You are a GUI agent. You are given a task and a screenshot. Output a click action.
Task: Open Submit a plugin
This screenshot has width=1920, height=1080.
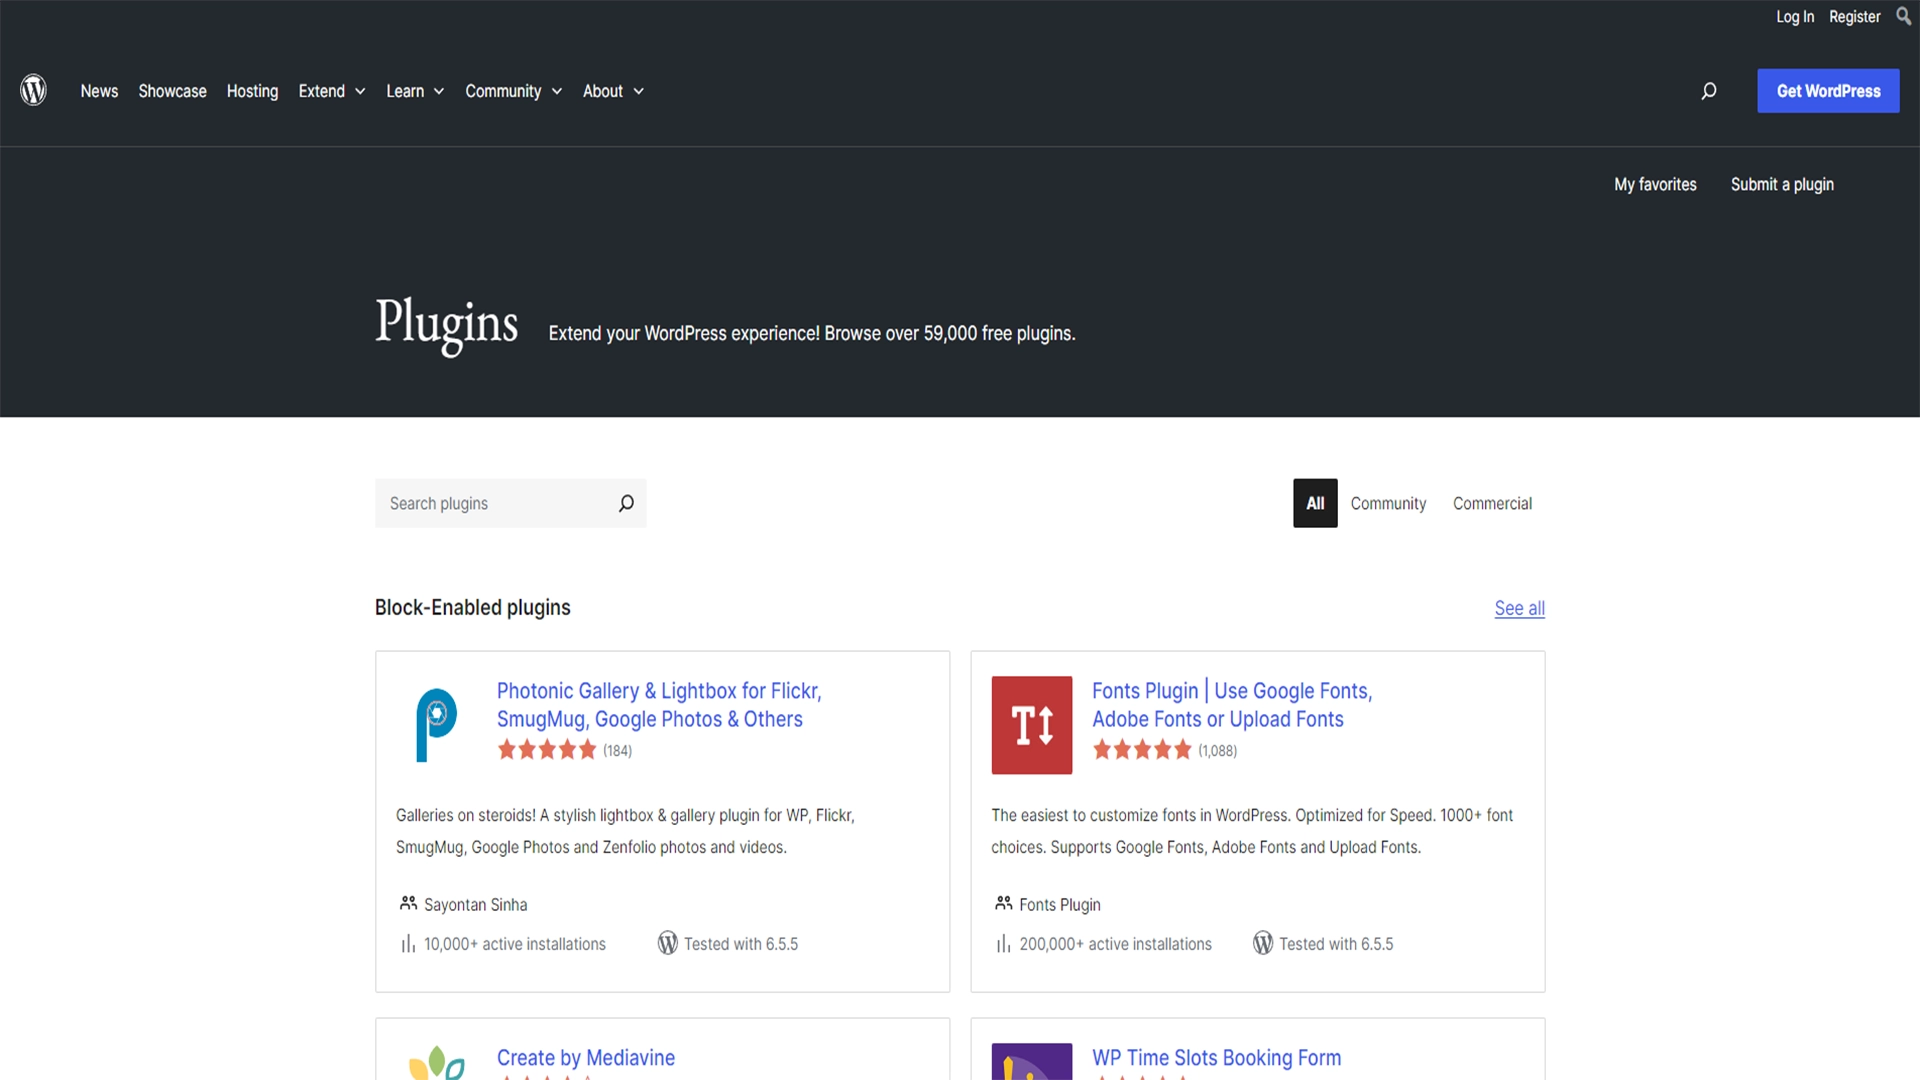pyautogui.click(x=1782, y=184)
